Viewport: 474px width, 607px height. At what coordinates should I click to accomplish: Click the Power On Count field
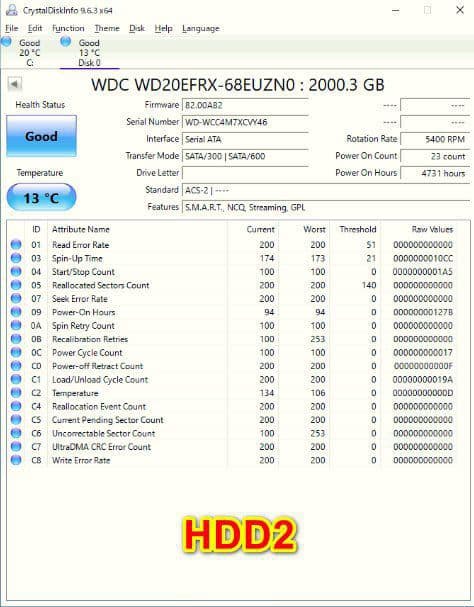coord(435,156)
